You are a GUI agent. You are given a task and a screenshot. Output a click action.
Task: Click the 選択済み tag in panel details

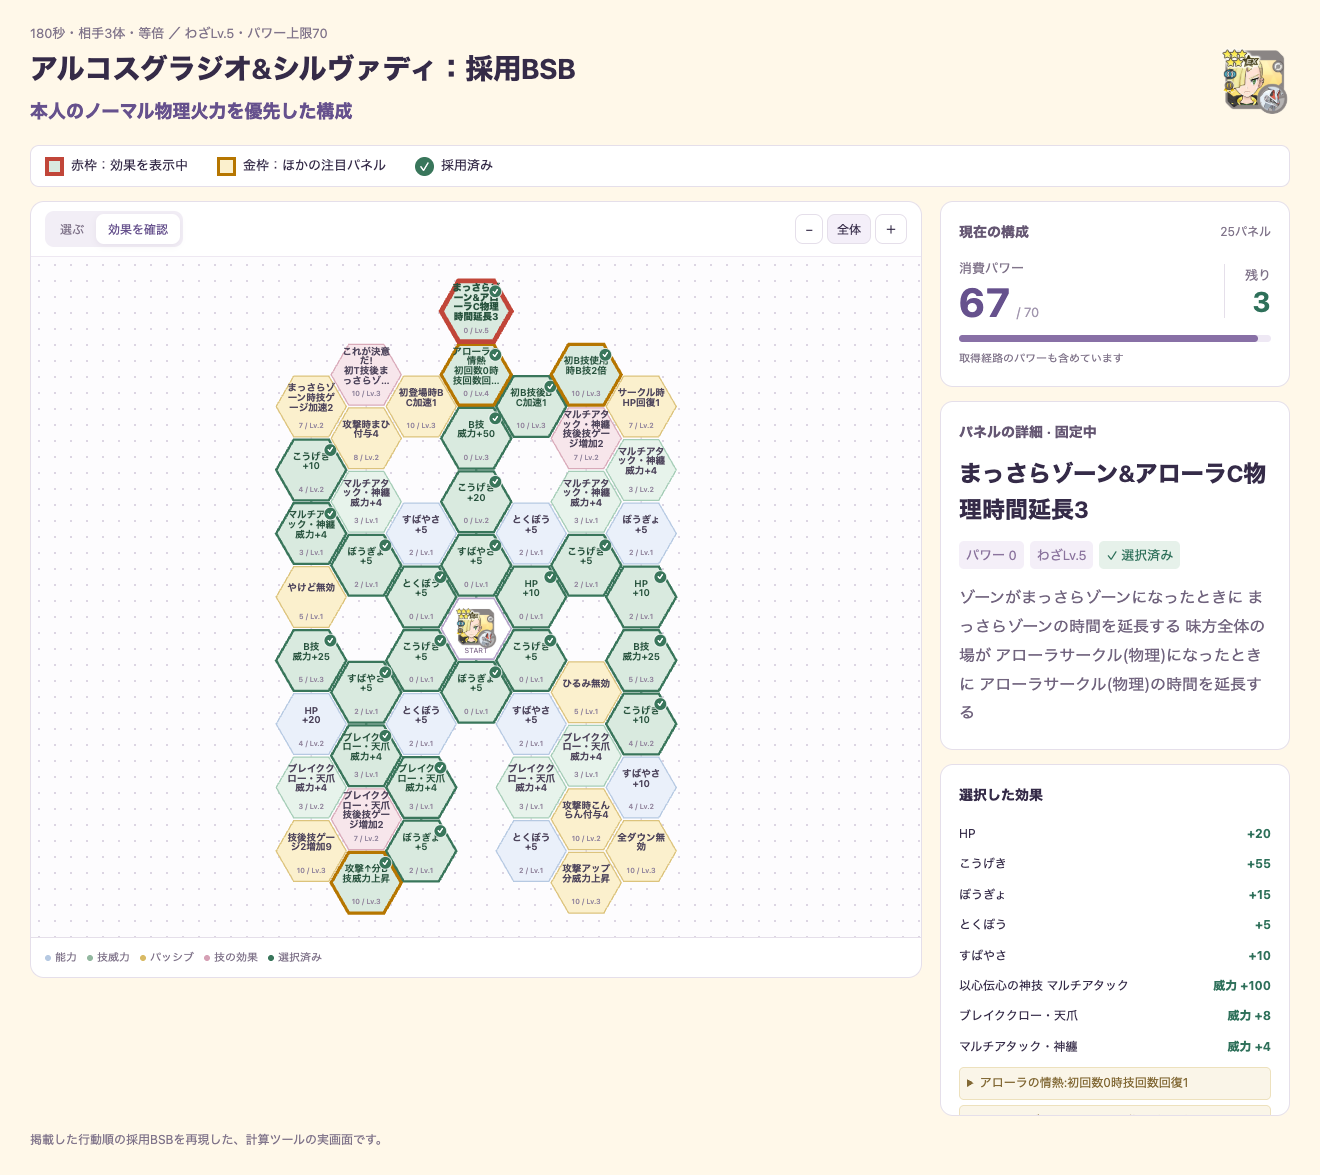click(1139, 555)
